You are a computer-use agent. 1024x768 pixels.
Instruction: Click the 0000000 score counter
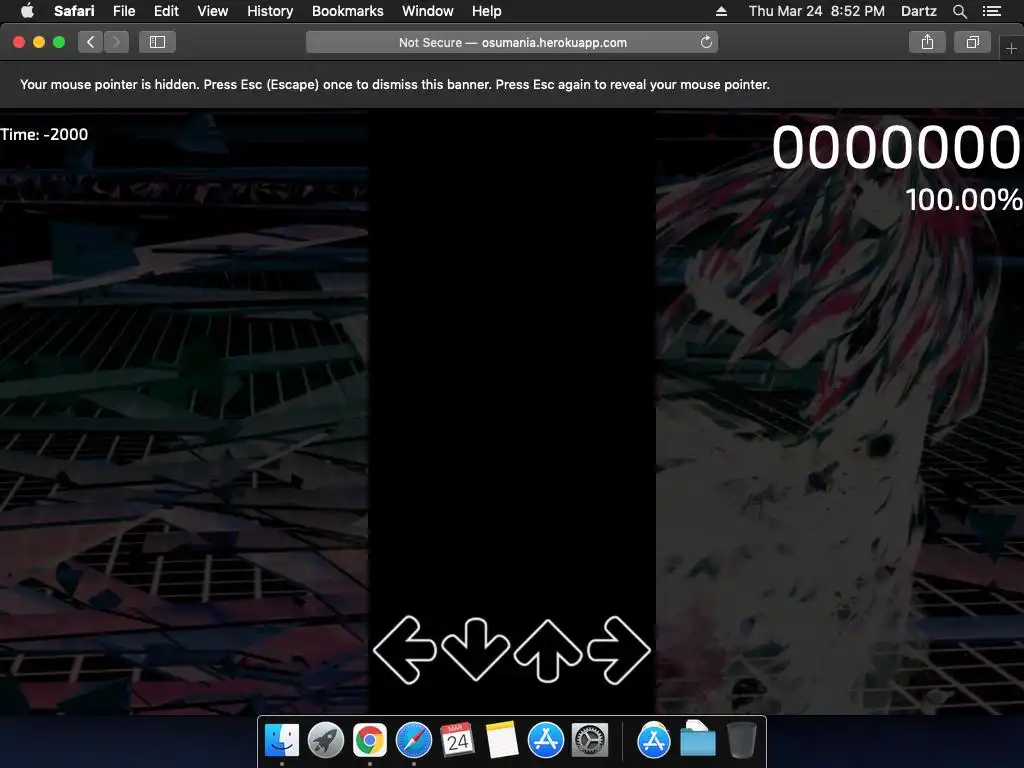coord(896,148)
